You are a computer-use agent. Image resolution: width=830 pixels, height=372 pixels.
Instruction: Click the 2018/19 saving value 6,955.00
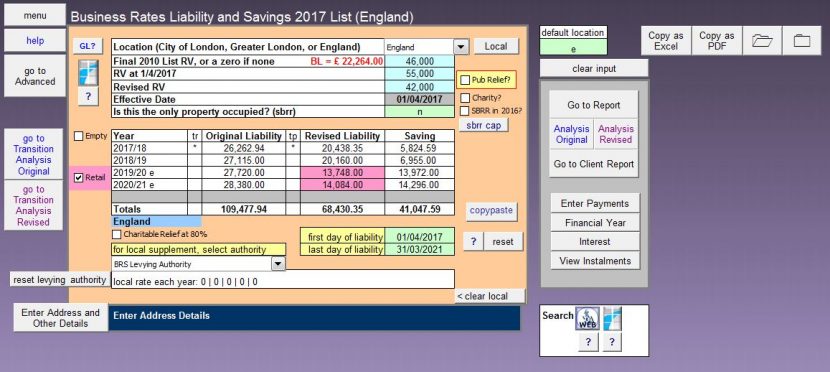pyautogui.click(x=419, y=160)
